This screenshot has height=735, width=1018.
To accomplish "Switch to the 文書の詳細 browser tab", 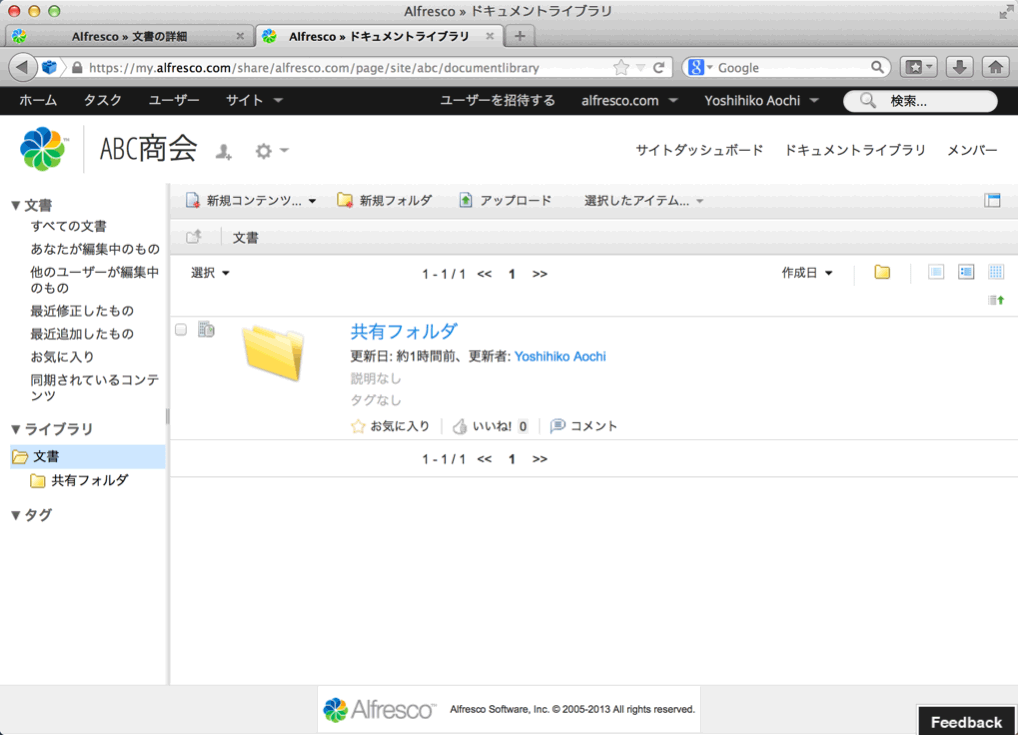I will click(x=129, y=36).
